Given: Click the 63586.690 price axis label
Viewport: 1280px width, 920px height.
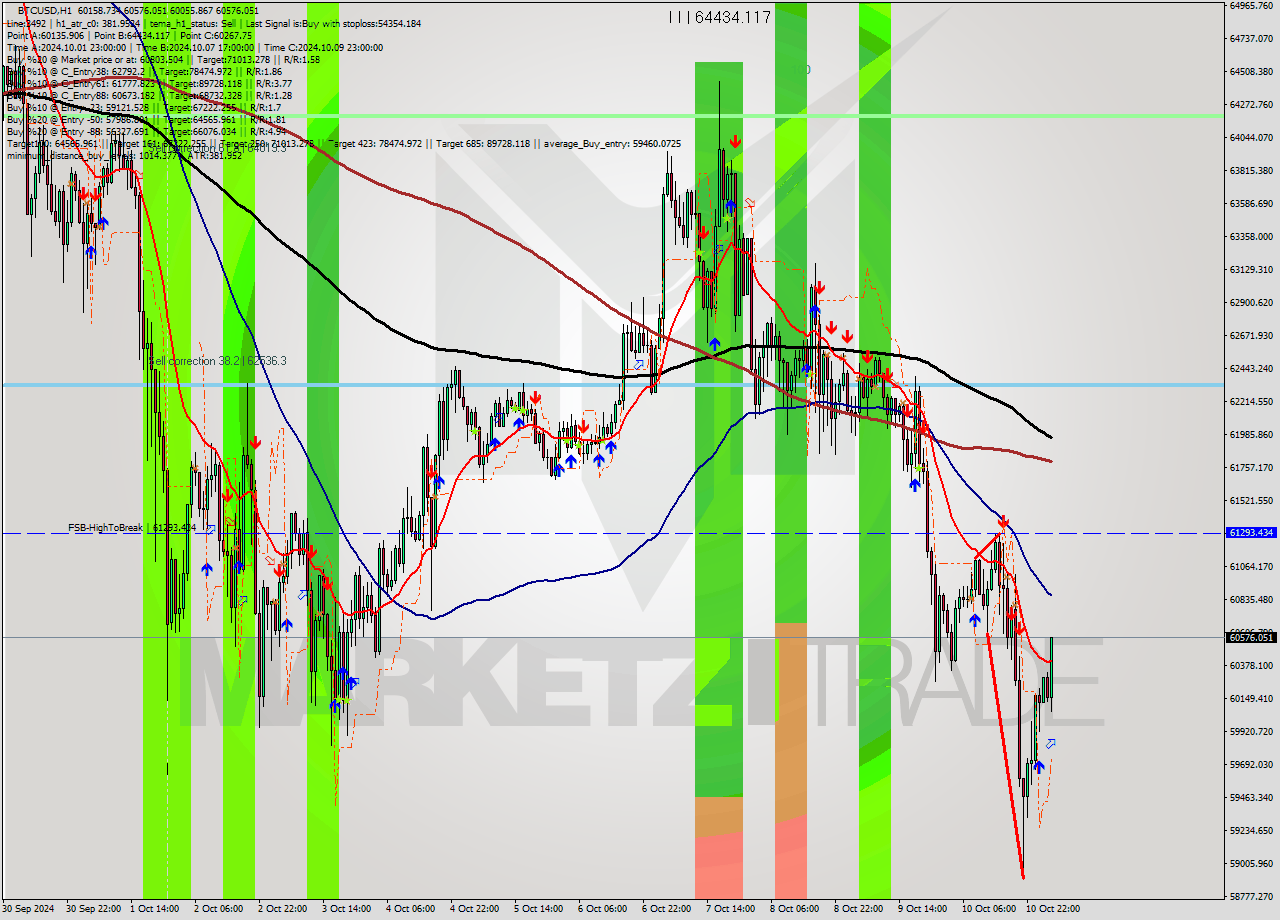Looking at the screenshot, I should 1250,204.
